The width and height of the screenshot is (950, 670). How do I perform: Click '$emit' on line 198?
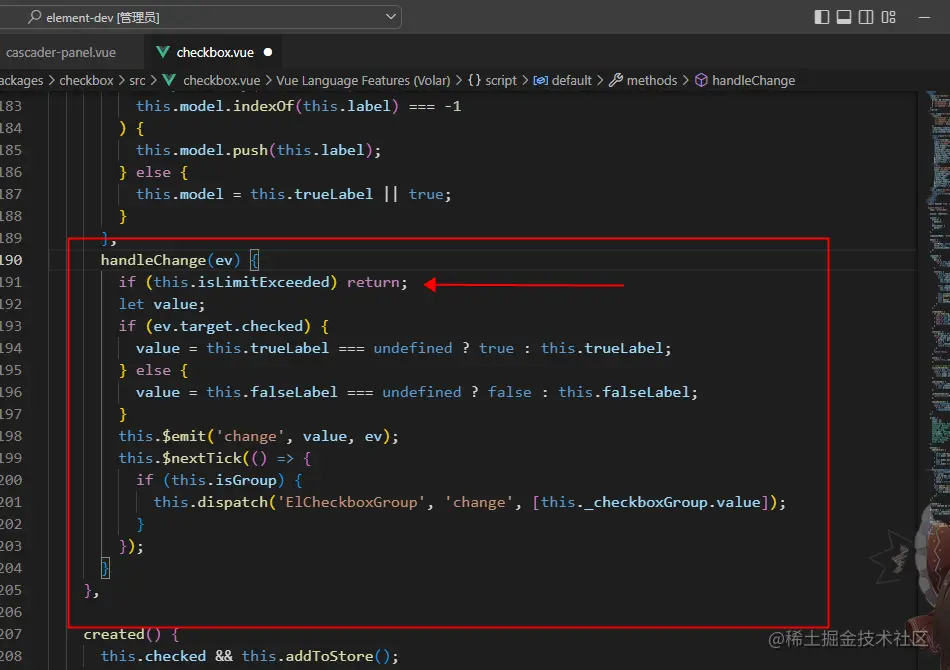coord(184,436)
